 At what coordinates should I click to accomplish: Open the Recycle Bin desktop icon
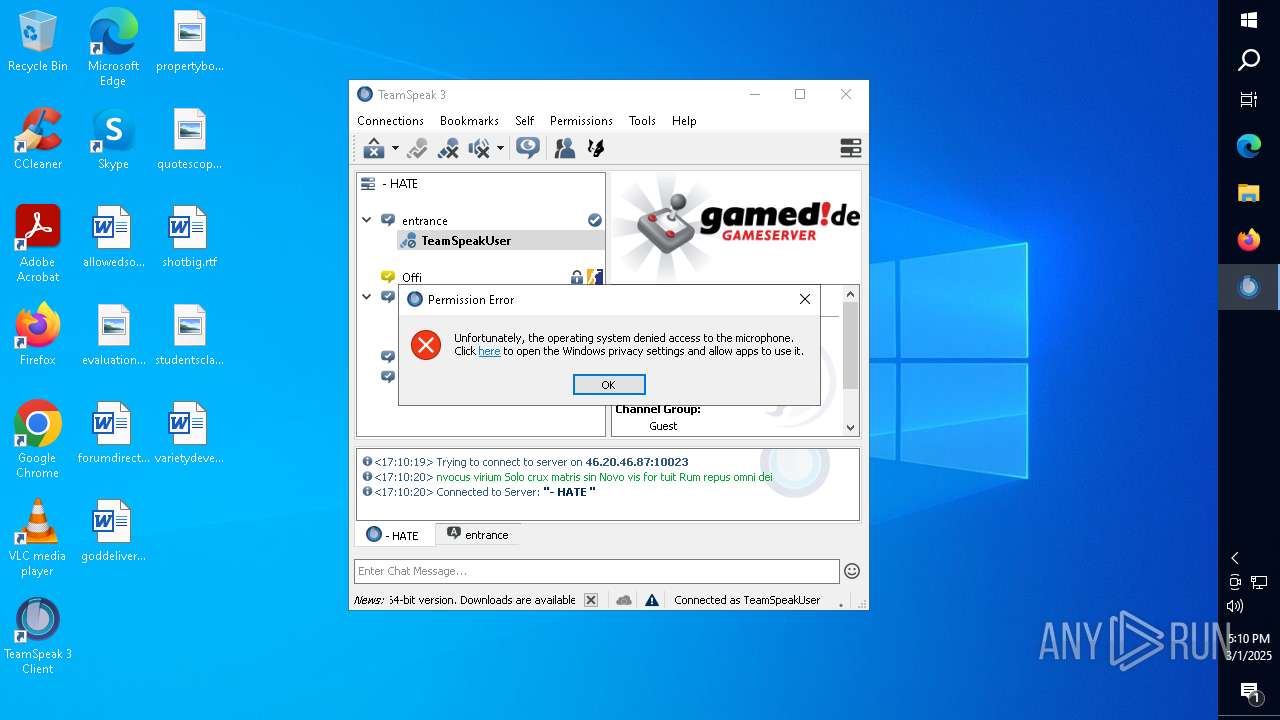point(38,42)
